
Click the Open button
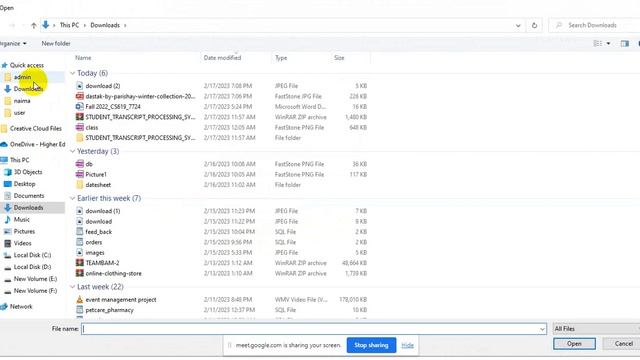[x=574, y=344]
